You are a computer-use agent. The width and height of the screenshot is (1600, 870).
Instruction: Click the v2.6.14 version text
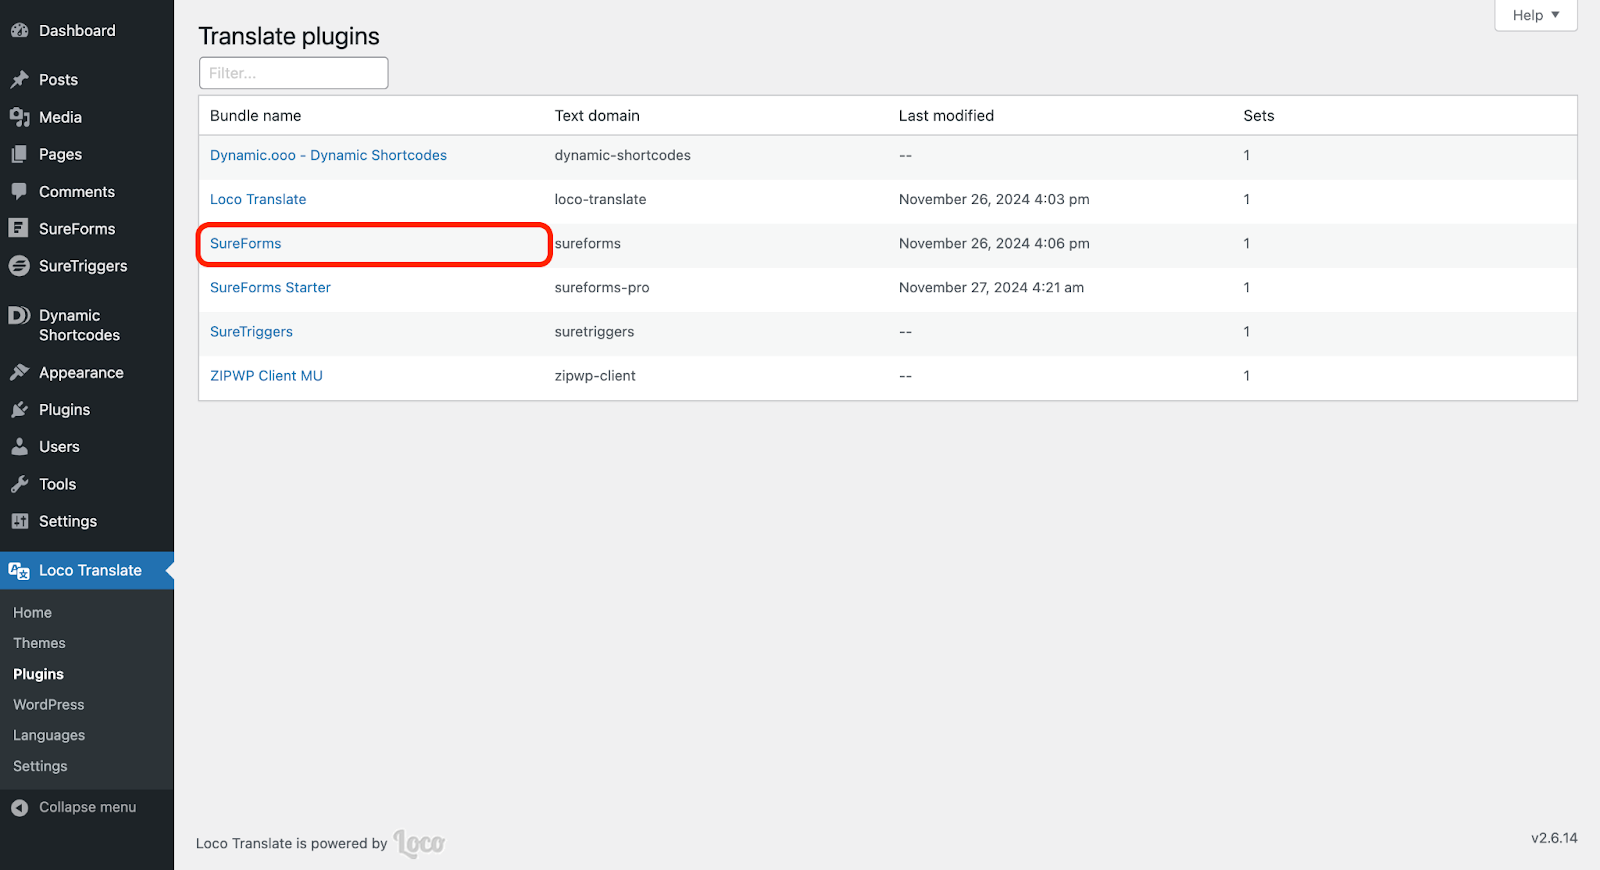point(1554,838)
